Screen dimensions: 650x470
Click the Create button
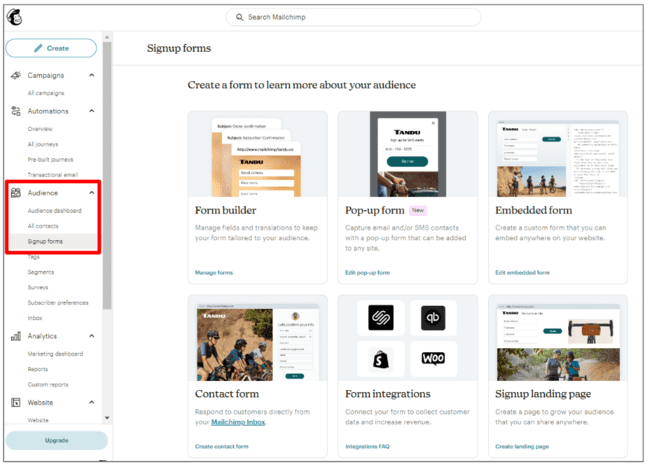coord(51,48)
